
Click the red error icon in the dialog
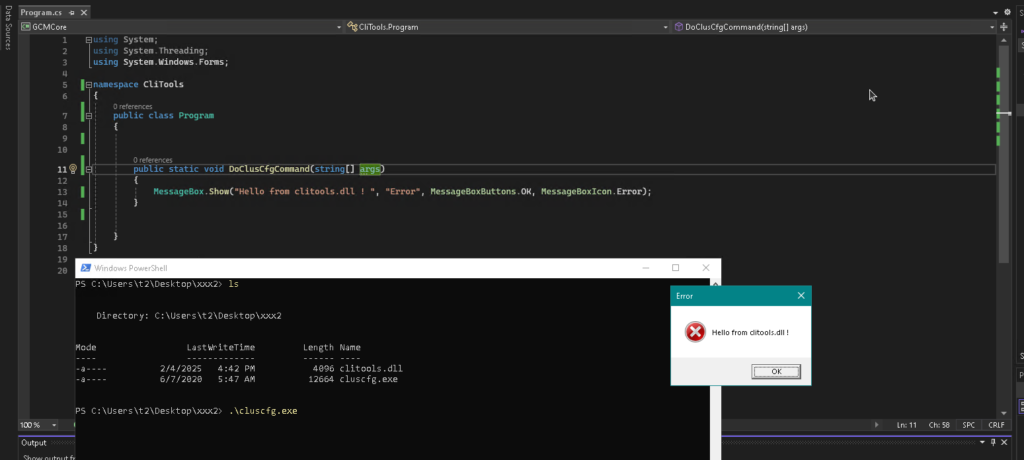[x=695, y=331]
